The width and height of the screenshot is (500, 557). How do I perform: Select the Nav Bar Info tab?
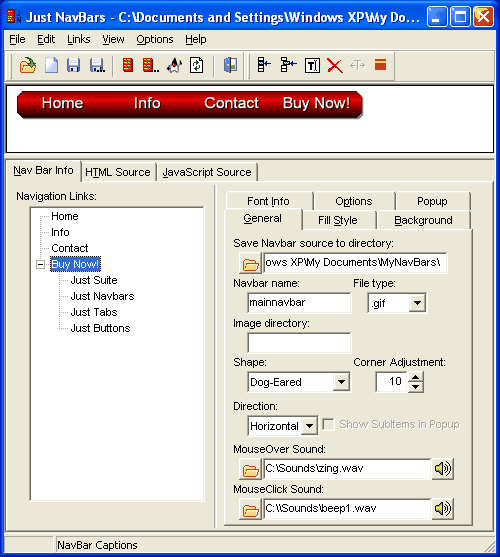click(x=43, y=171)
